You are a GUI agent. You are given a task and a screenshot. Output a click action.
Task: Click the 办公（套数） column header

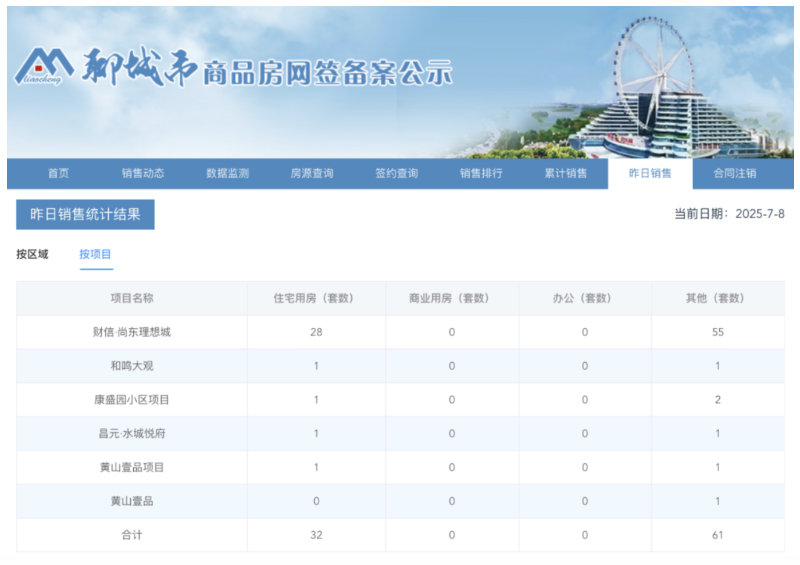click(585, 298)
